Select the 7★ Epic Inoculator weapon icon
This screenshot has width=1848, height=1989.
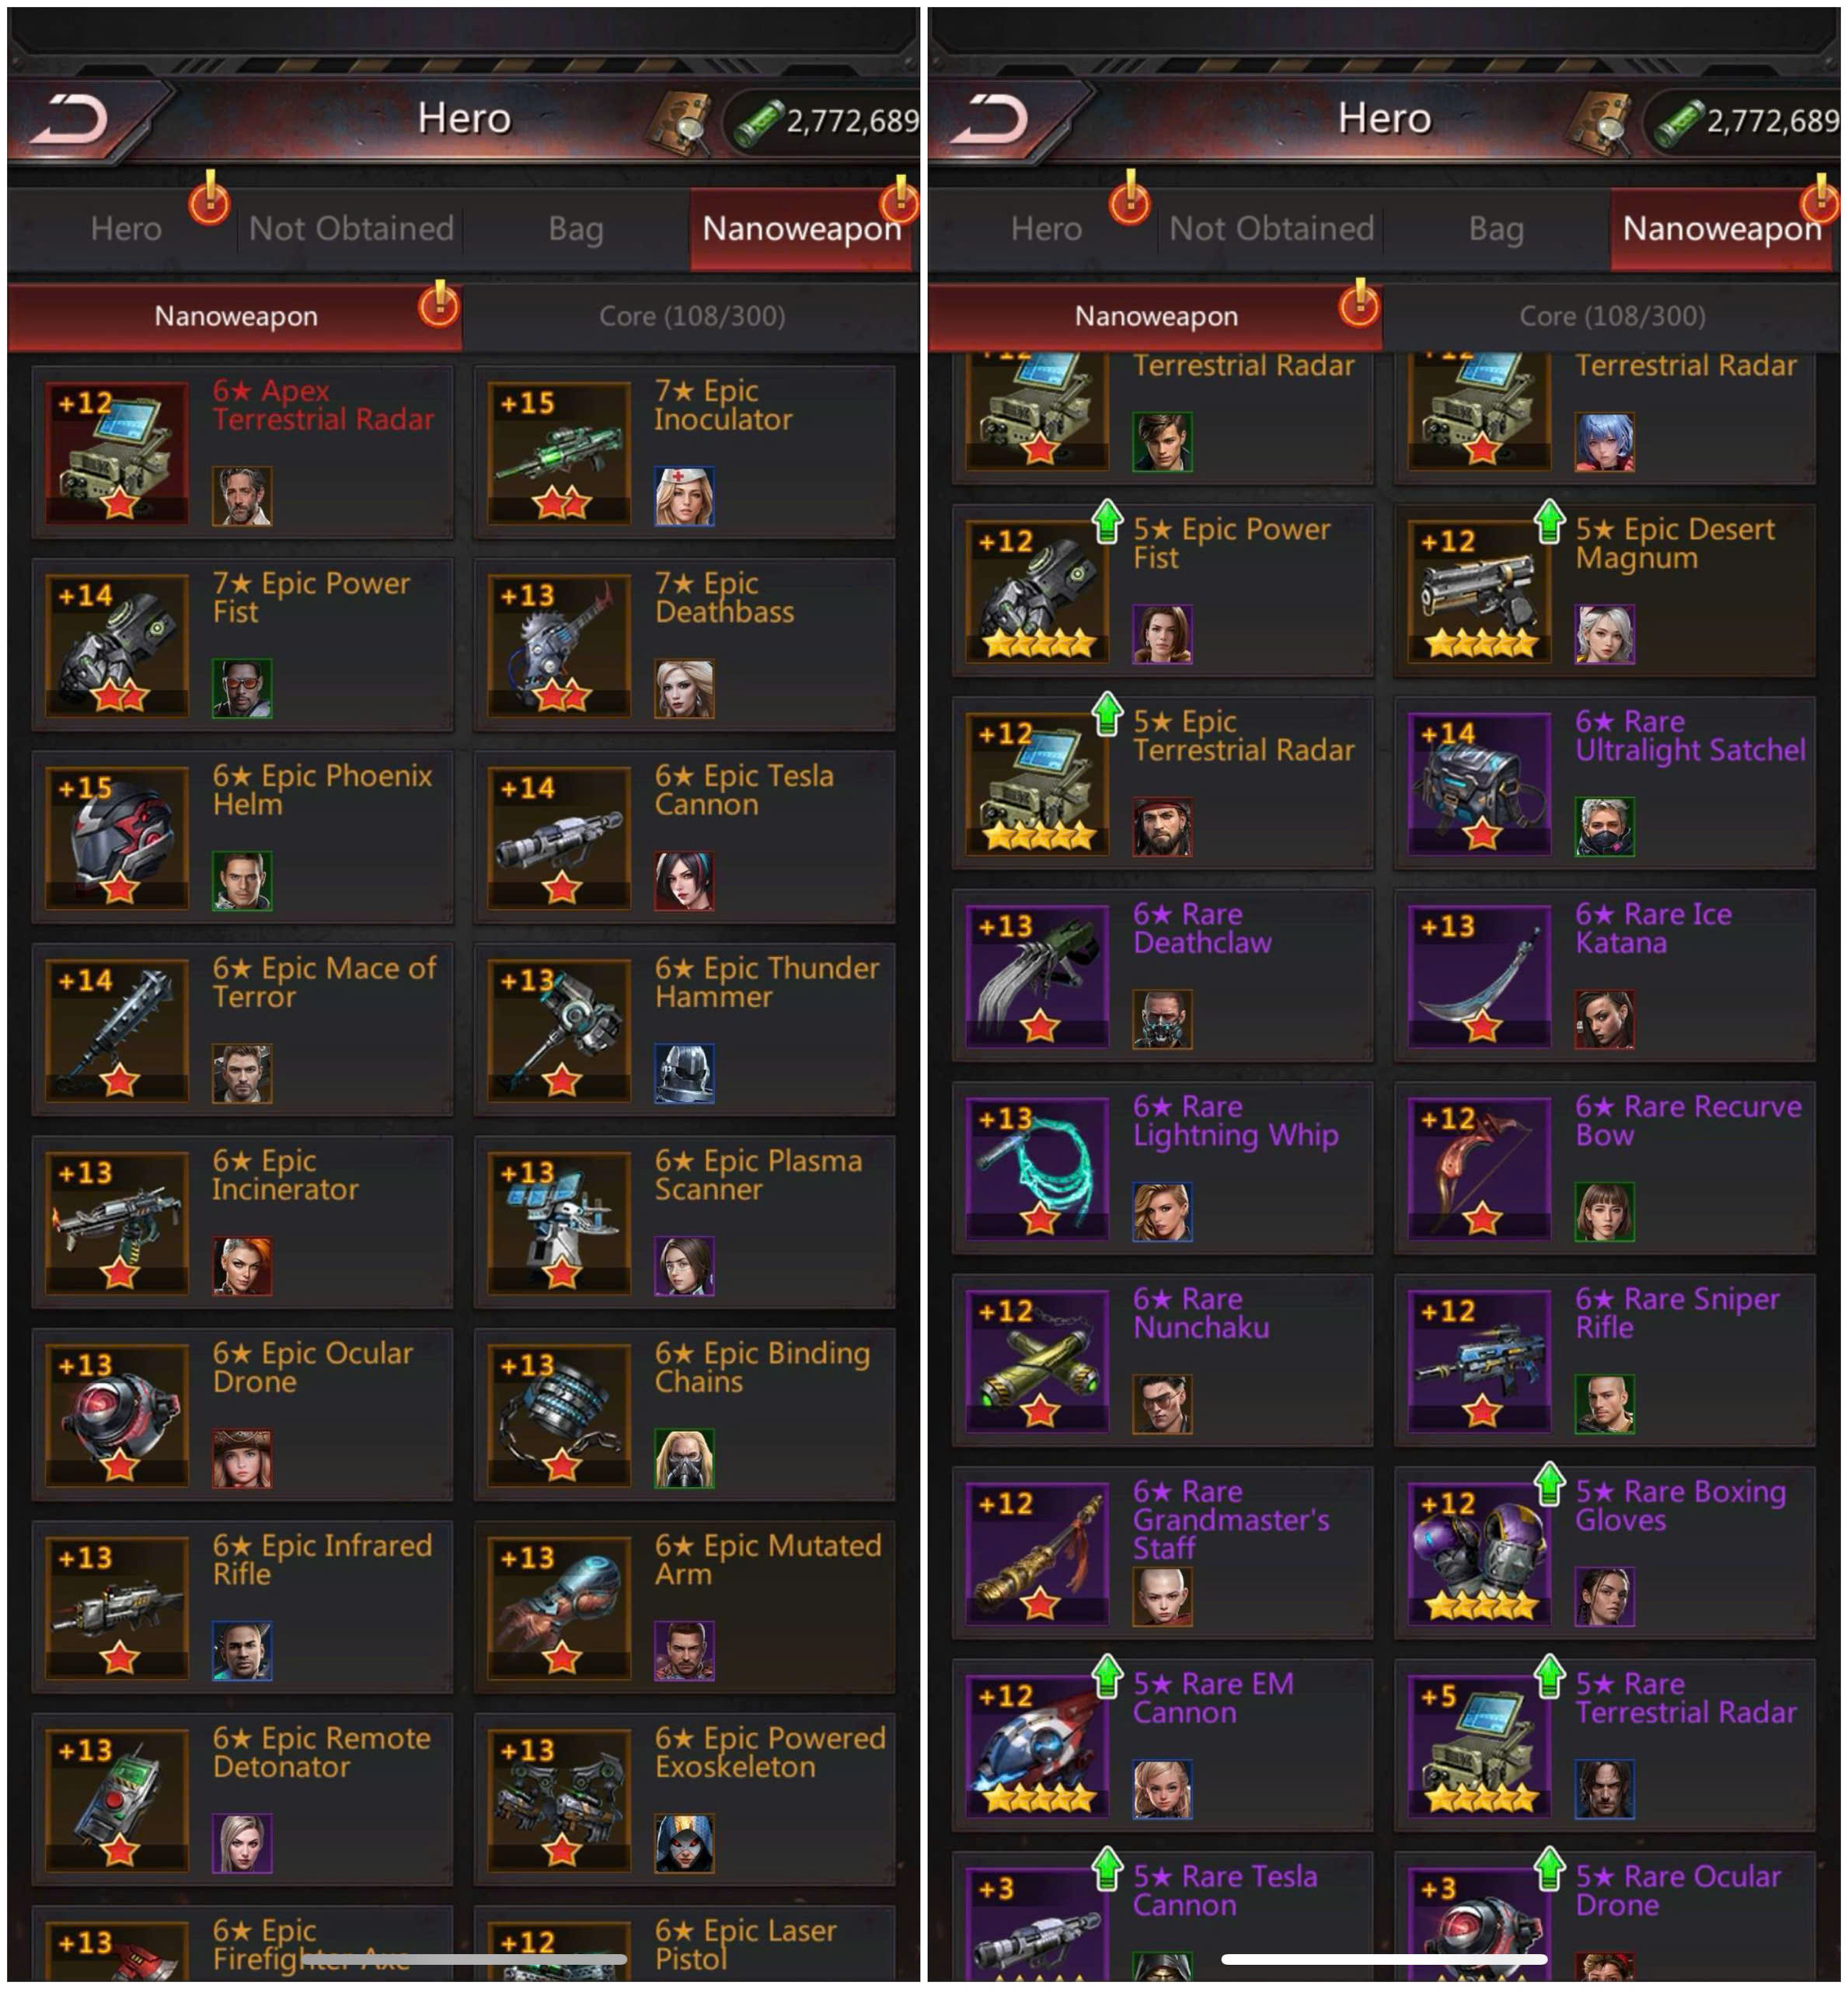560,452
